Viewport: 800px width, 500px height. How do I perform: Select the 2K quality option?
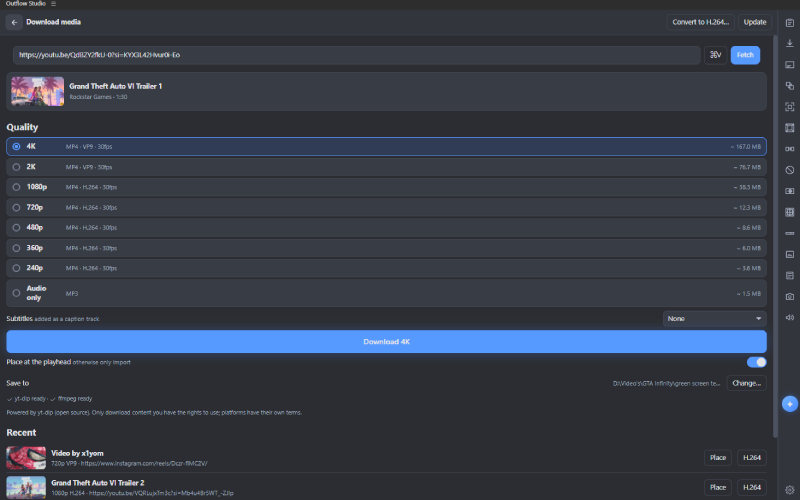click(x=386, y=167)
